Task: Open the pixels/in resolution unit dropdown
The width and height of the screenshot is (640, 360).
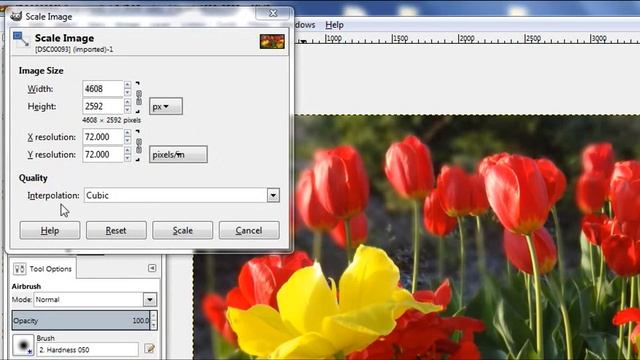Action: tap(178, 154)
